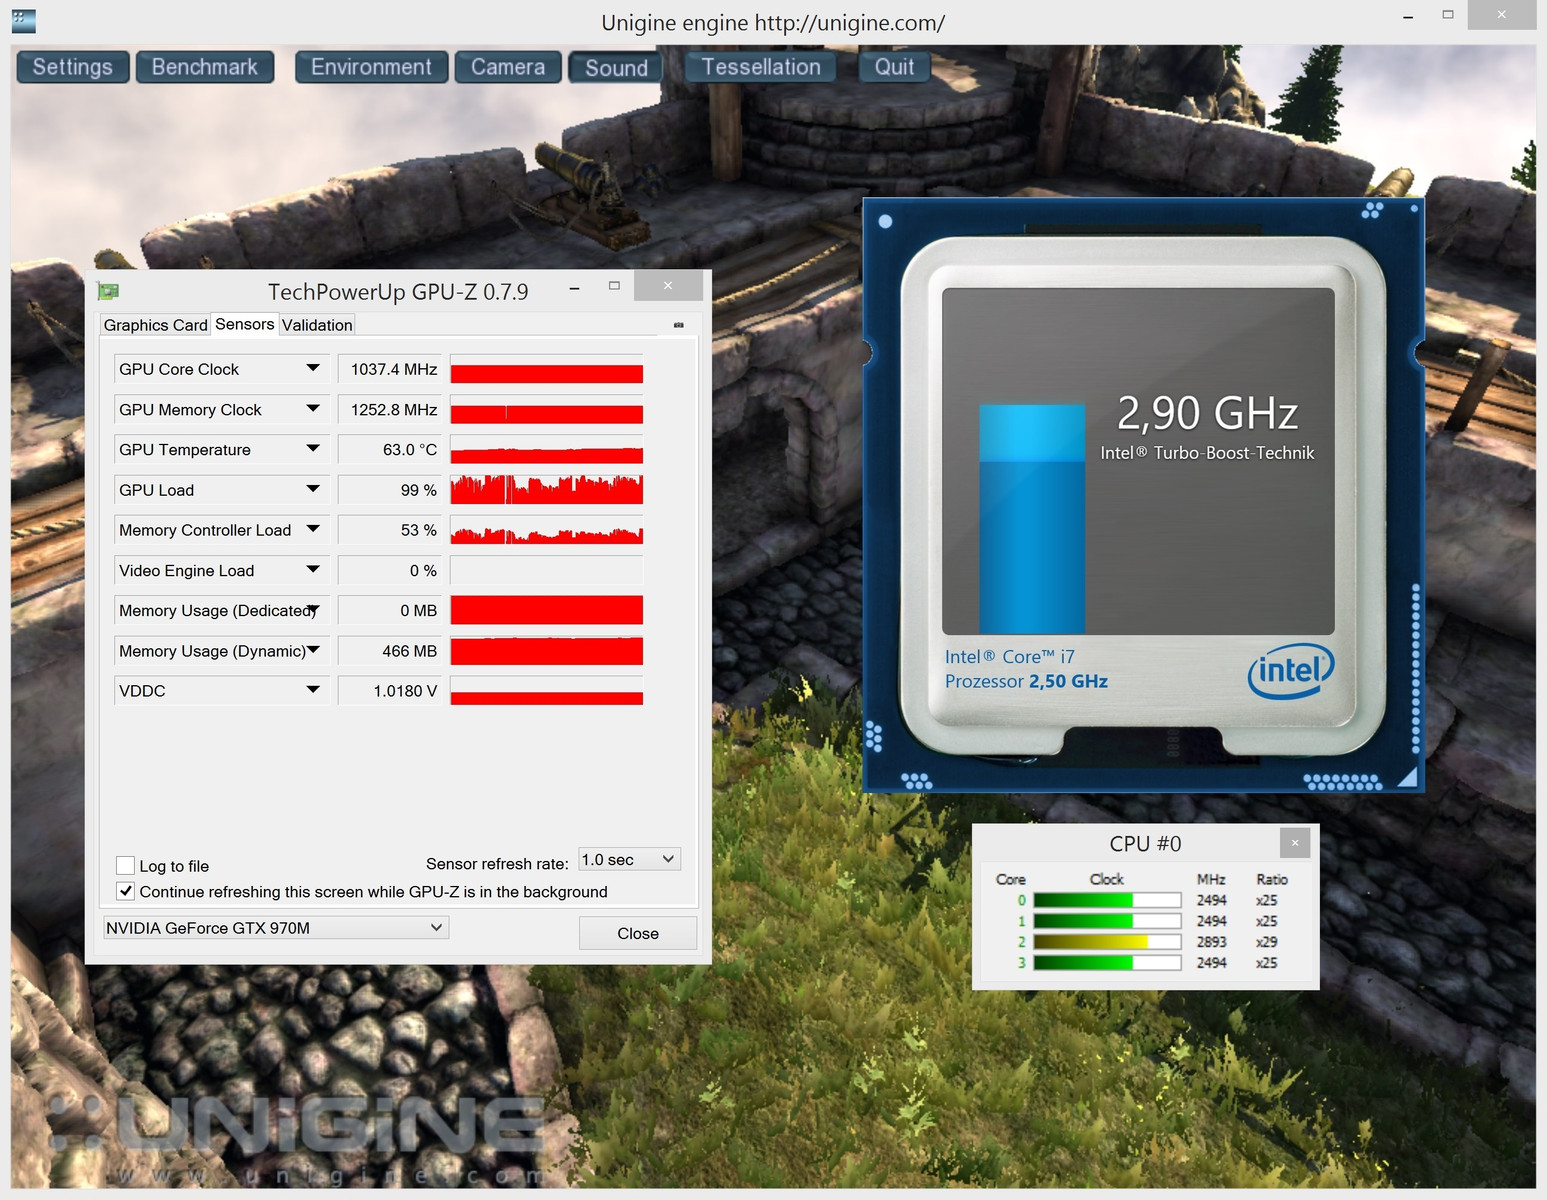The width and height of the screenshot is (1547, 1200).
Task: Close the GPU-Z window with the X
Action: 668,286
